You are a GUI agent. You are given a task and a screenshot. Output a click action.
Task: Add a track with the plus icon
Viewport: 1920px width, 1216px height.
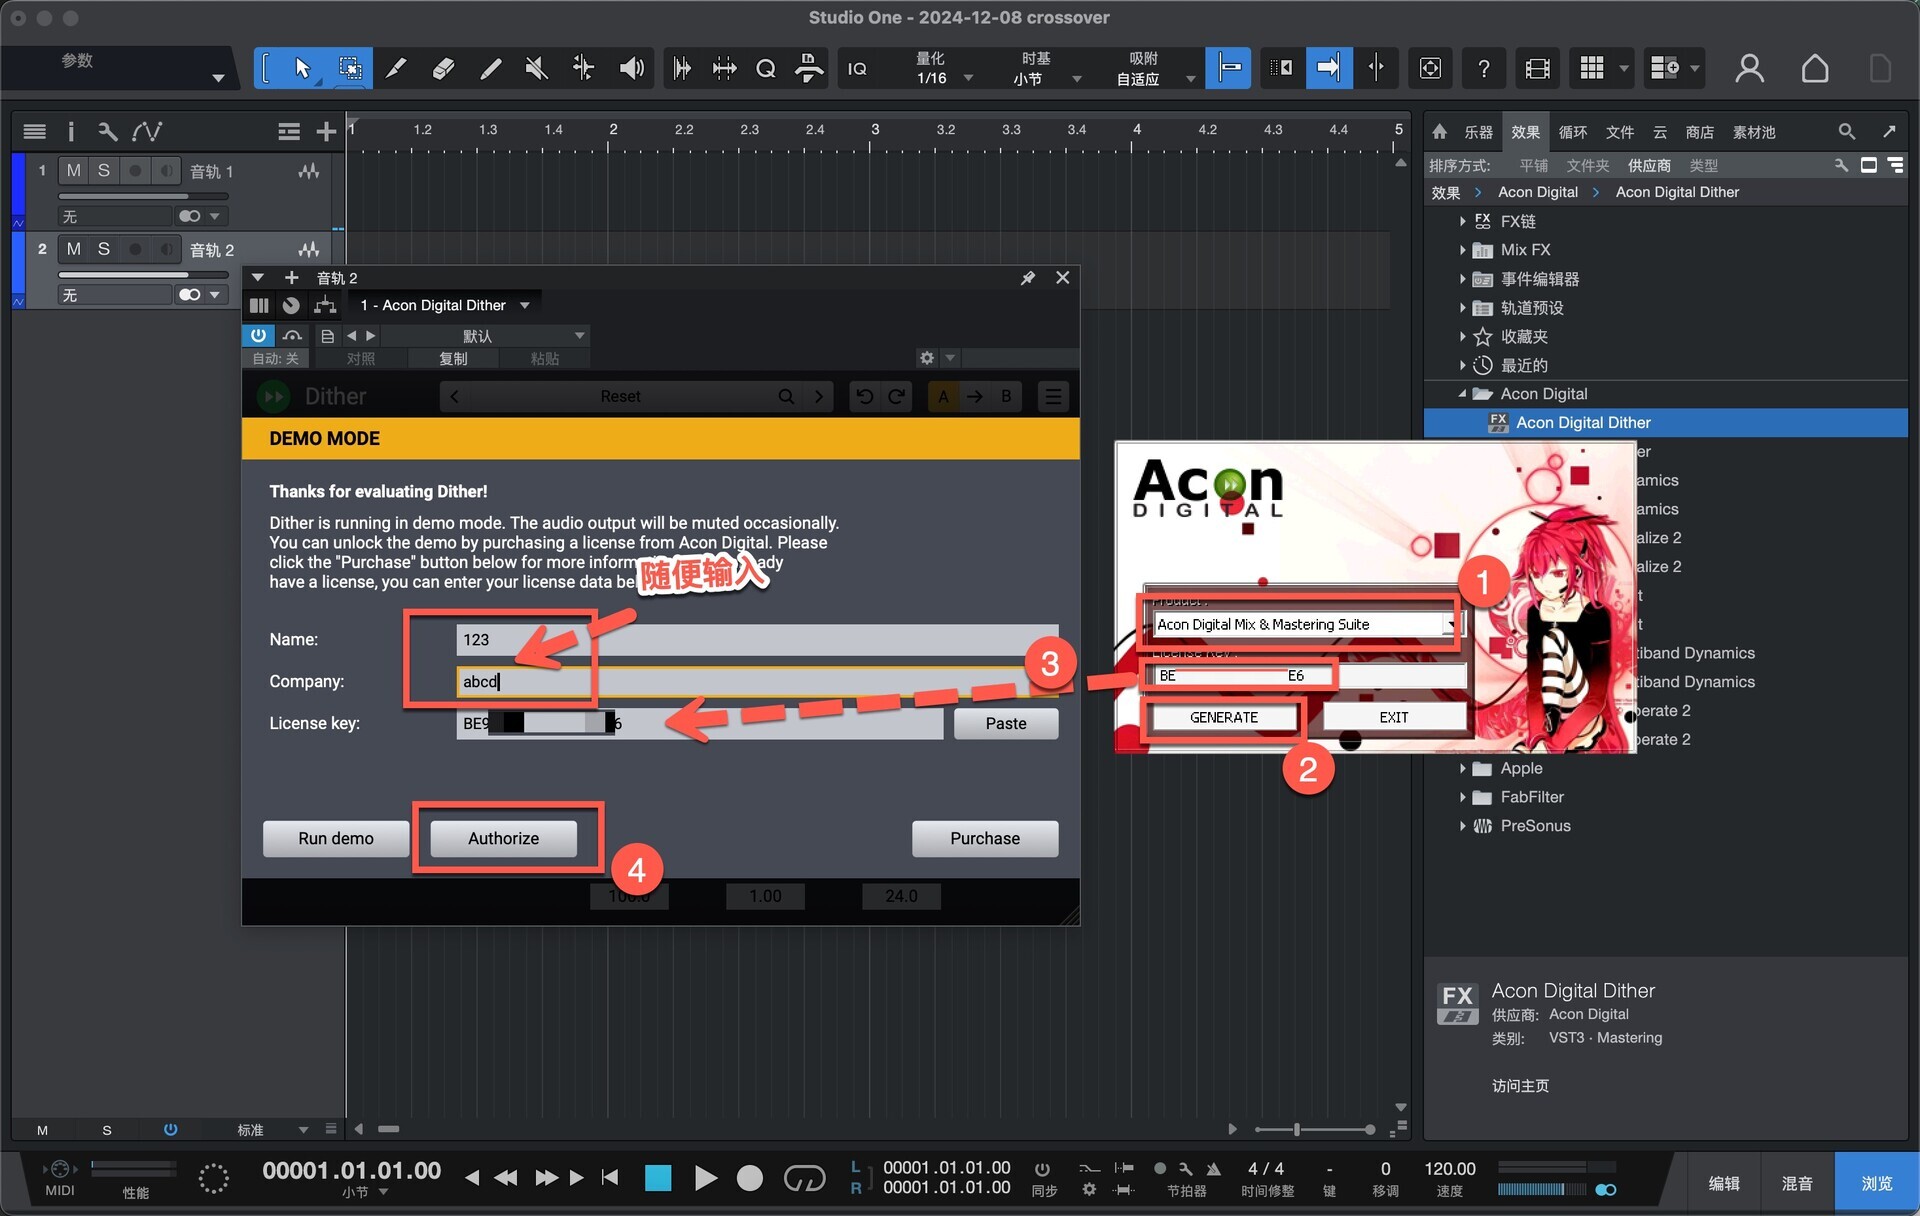[x=326, y=131]
